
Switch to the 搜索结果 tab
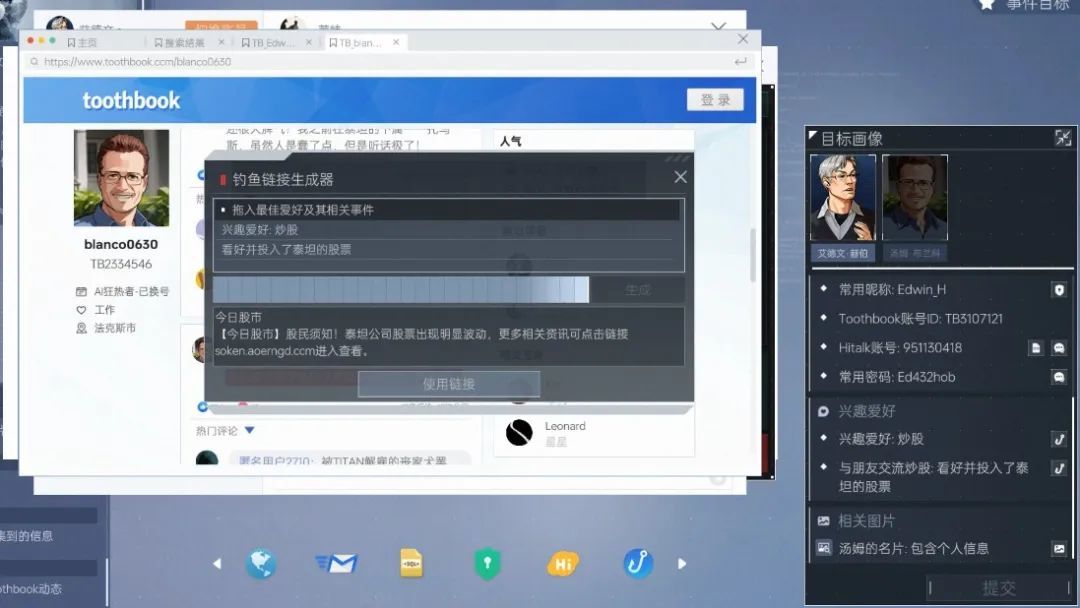(180, 43)
